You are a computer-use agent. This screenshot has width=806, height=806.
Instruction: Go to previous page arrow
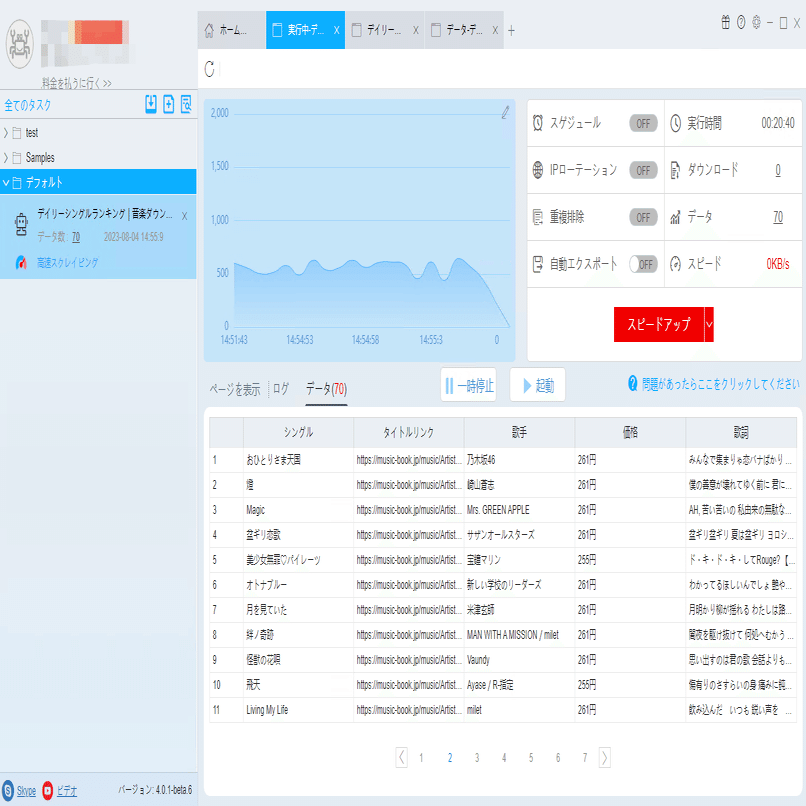pos(401,757)
